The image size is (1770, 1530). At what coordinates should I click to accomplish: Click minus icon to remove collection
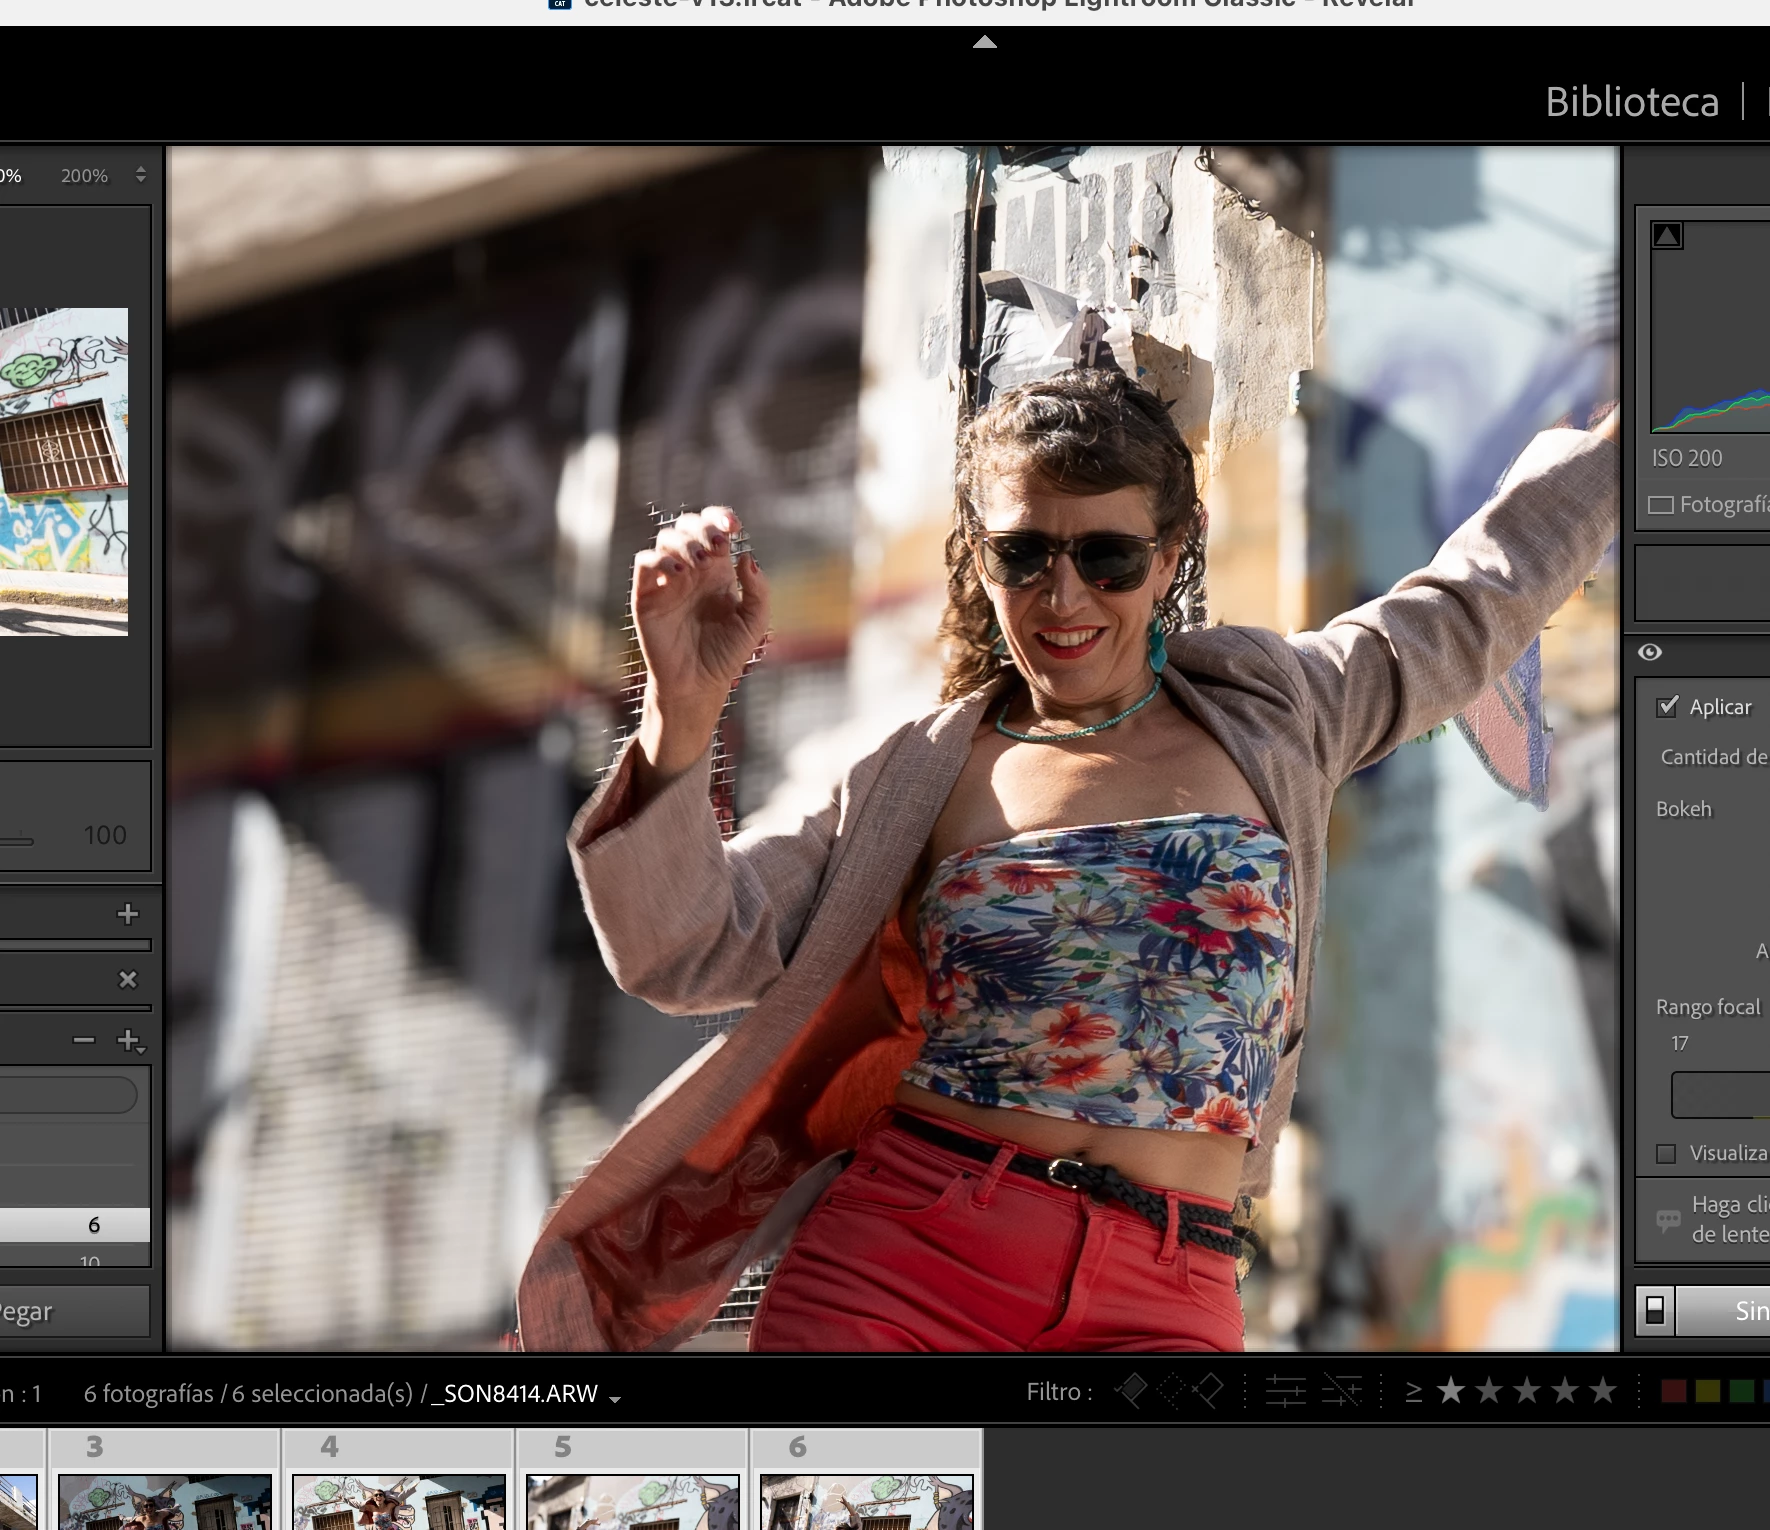[84, 1041]
